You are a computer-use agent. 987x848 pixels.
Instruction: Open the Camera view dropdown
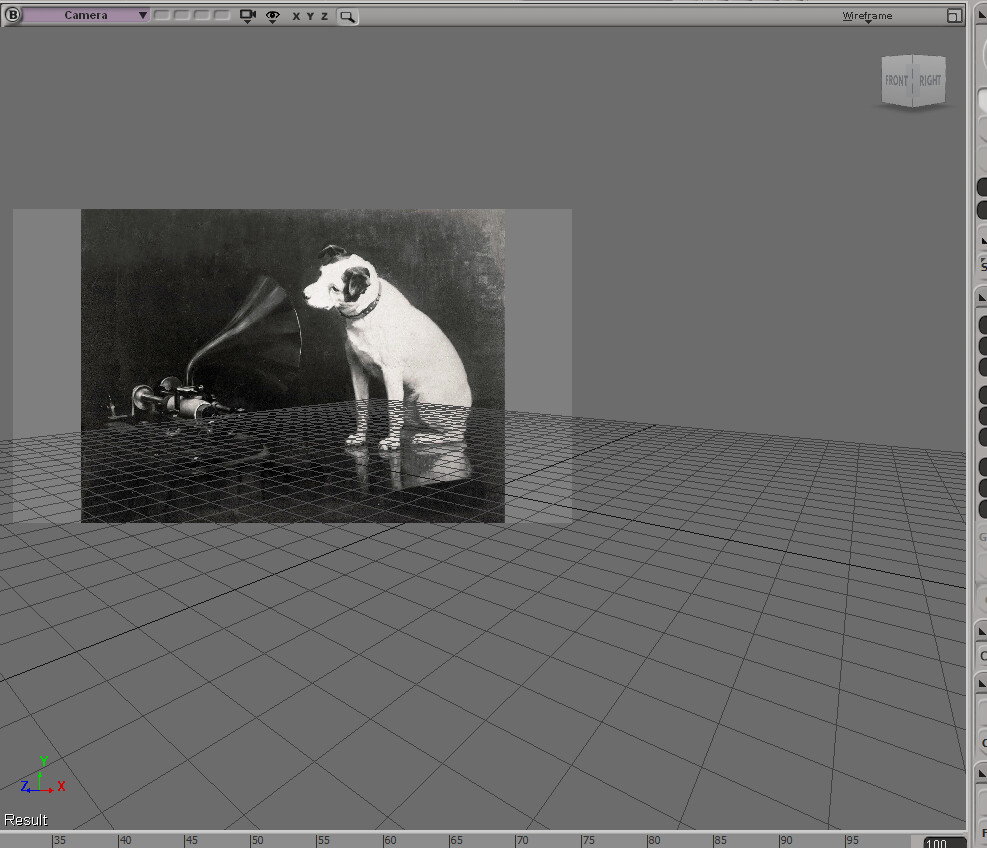[x=86, y=15]
